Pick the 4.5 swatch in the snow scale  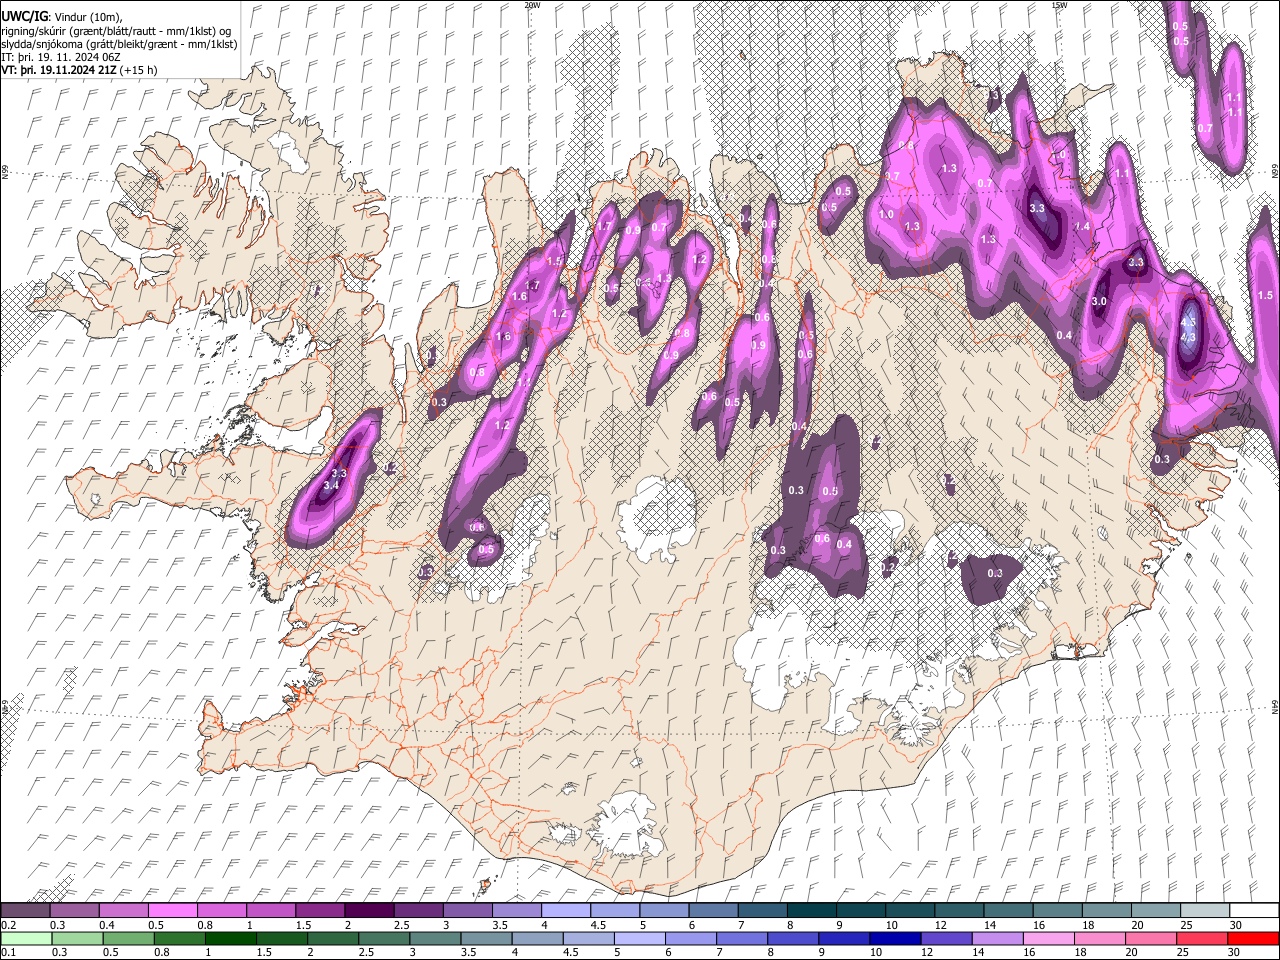pyautogui.click(x=614, y=910)
